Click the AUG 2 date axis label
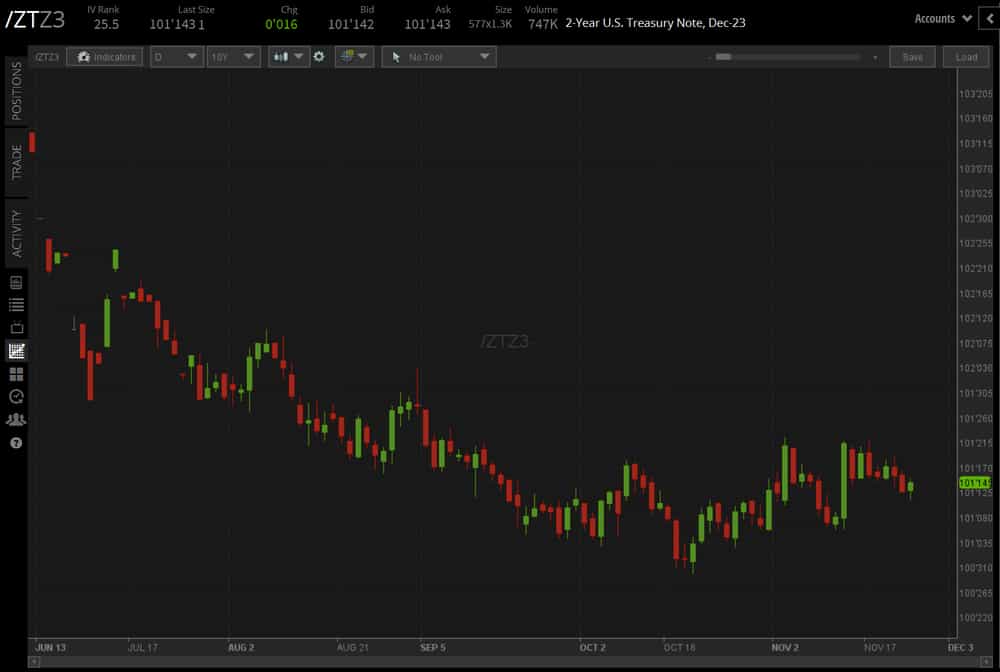The height and width of the screenshot is (672, 1000). click(x=241, y=647)
